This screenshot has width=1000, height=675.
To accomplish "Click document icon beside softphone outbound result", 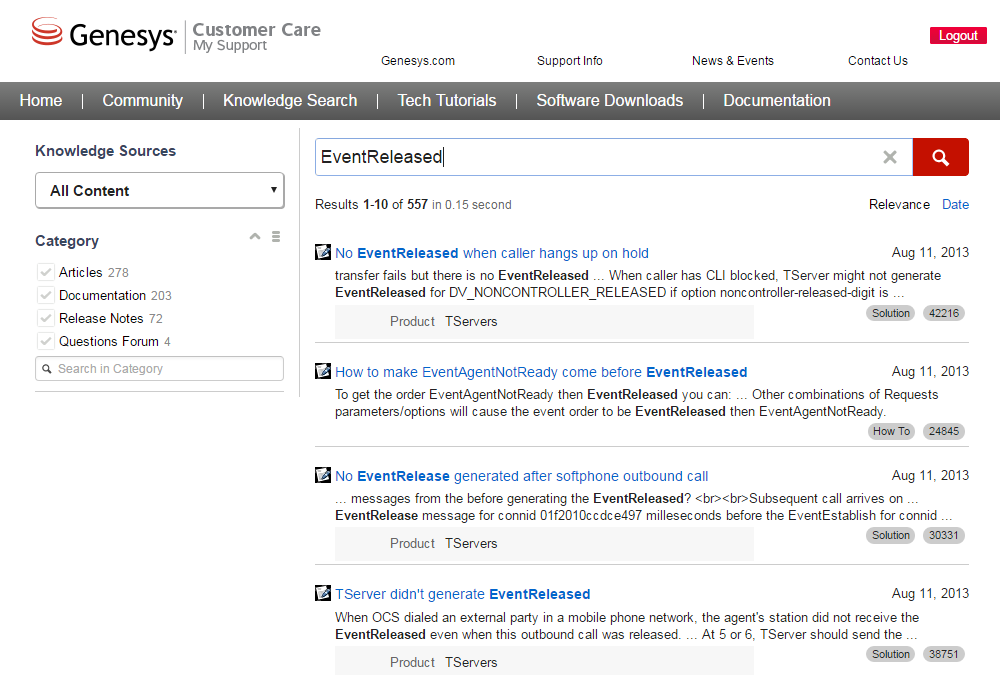I will (x=323, y=475).
